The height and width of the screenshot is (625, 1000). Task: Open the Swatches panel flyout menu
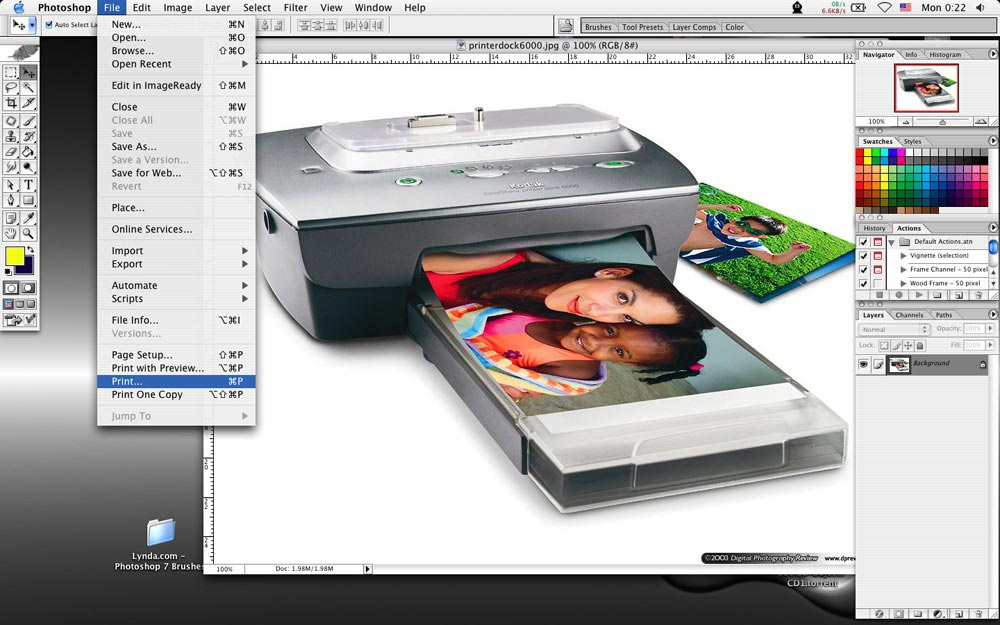point(992,141)
